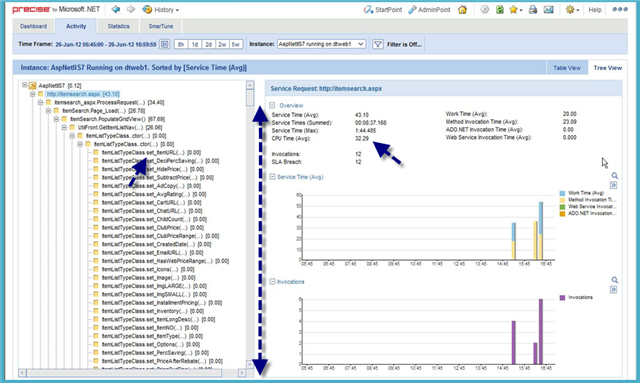Viewport: 640px width, 383px height.
Task: Send by email using envelope icon
Action: pyautogui.click(x=549, y=9)
